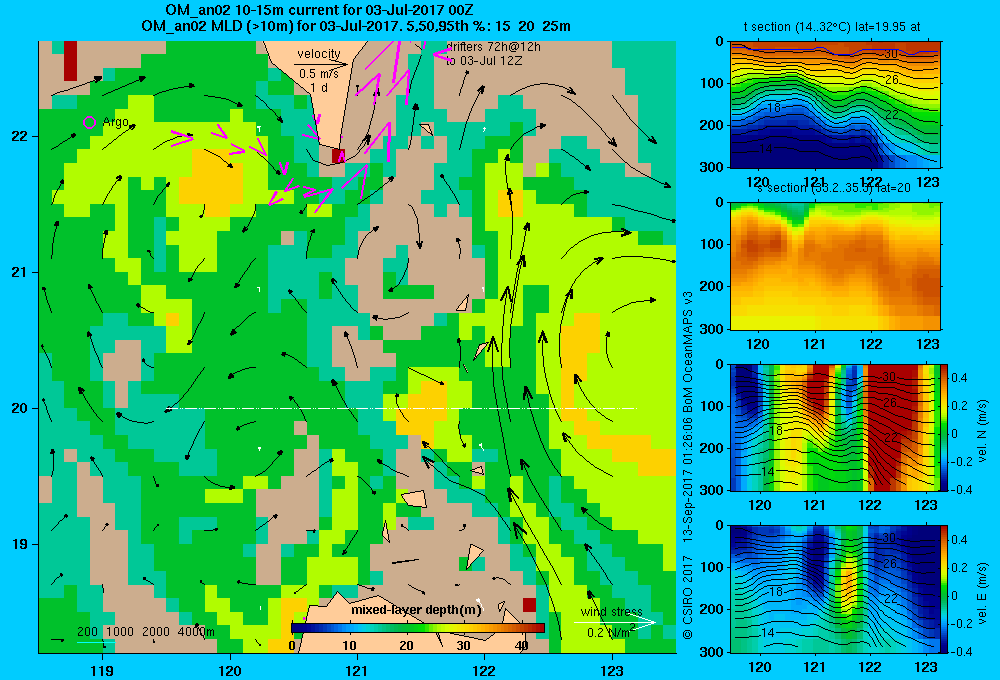Click the vertical CSIRO BoM OceanMAPS copyright text
The height and width of the screenshot is (680, 1000).
[x=688, y=464]
